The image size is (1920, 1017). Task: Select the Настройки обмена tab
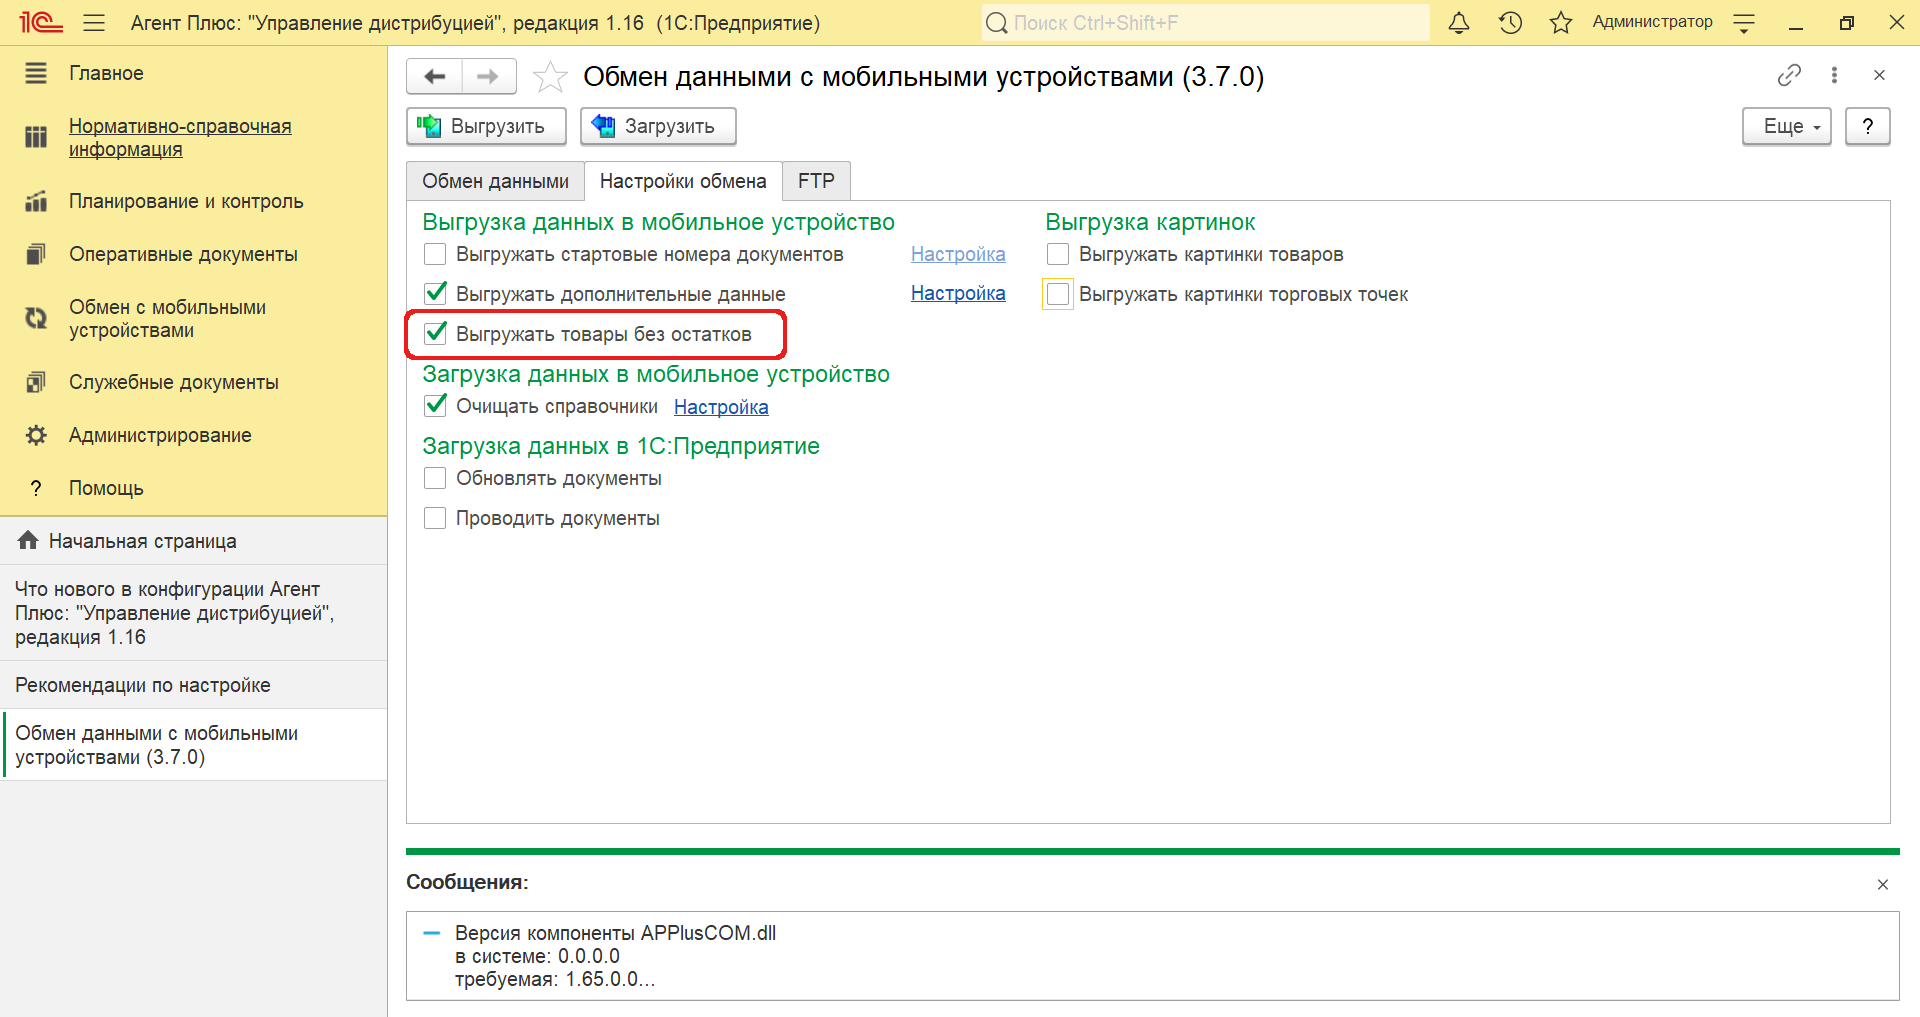click(683, 181)
